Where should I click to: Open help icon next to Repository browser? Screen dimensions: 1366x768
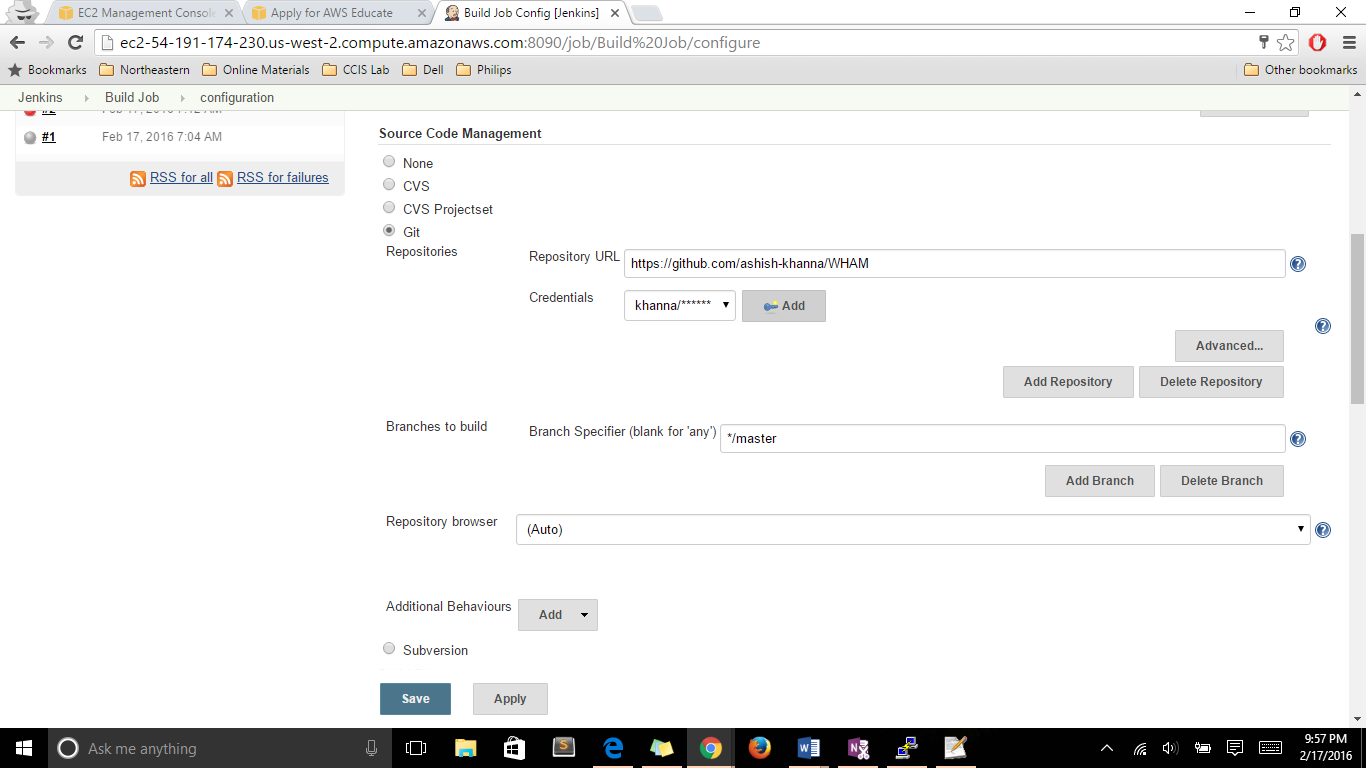[x=1323, y=530]
